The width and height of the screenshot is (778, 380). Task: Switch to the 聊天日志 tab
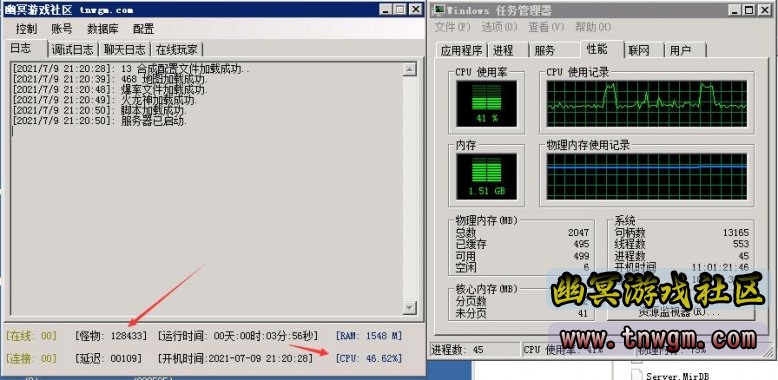point(125,50)
